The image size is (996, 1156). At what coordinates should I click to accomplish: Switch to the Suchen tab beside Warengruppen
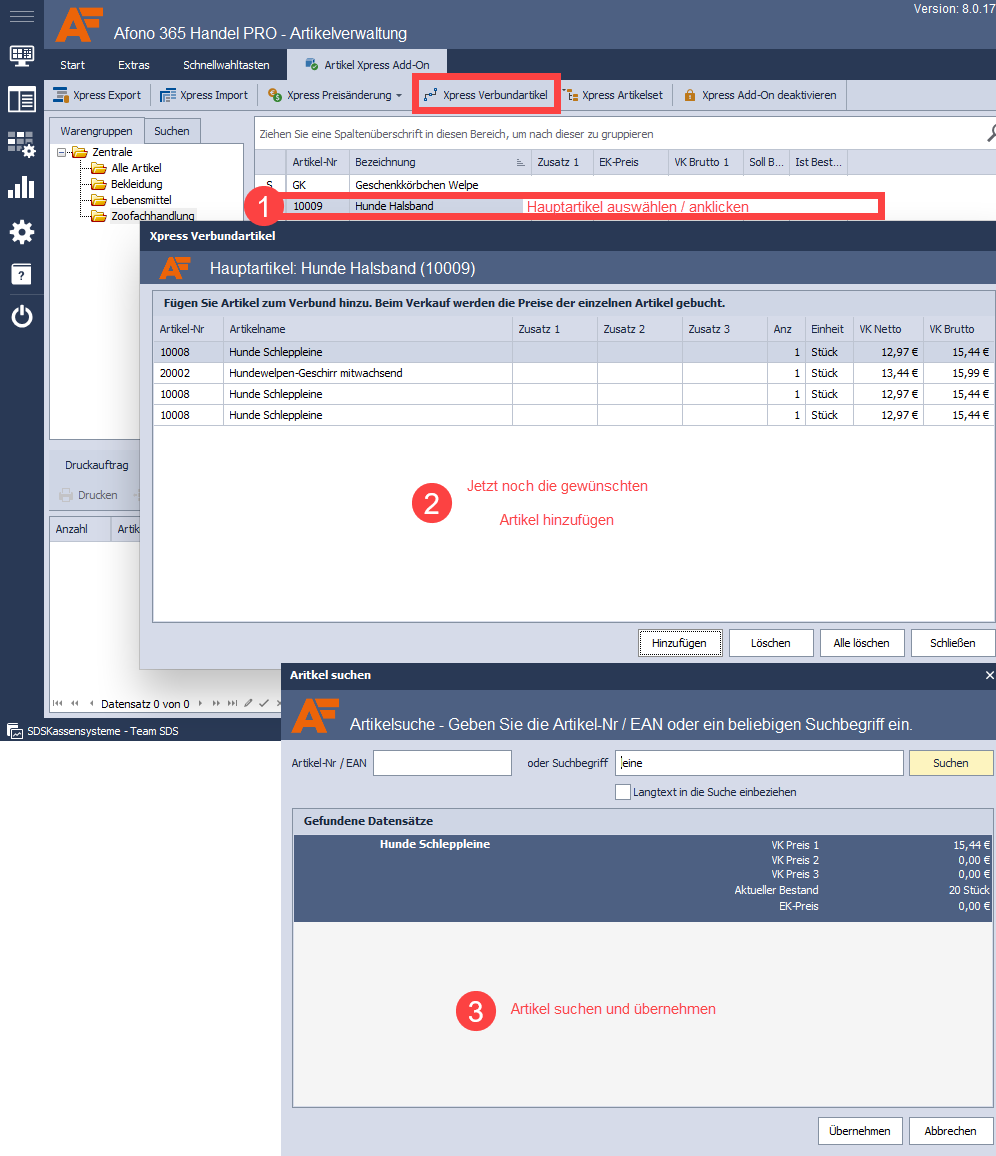point(172,131)
